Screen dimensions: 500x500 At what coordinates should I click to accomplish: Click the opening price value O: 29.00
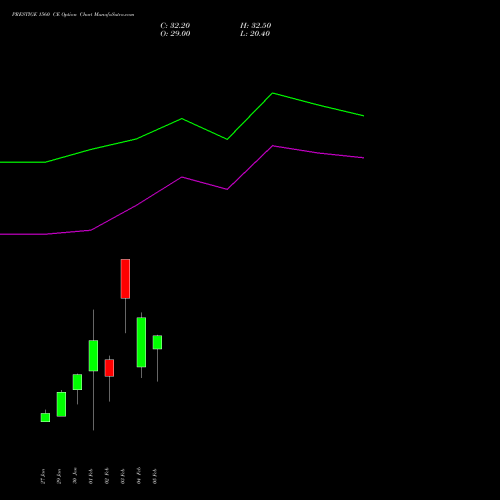click(175, 34)
